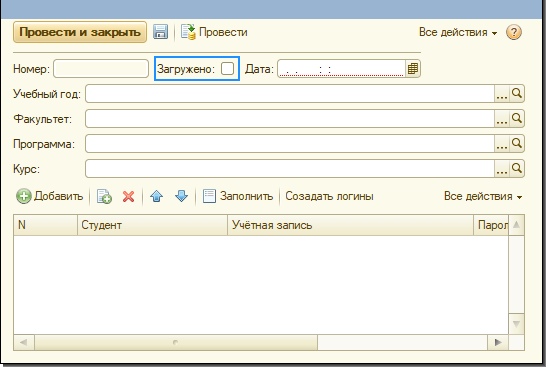Click the Парол column header
Viewport: 548px width, 368px height.
point(491,225)
